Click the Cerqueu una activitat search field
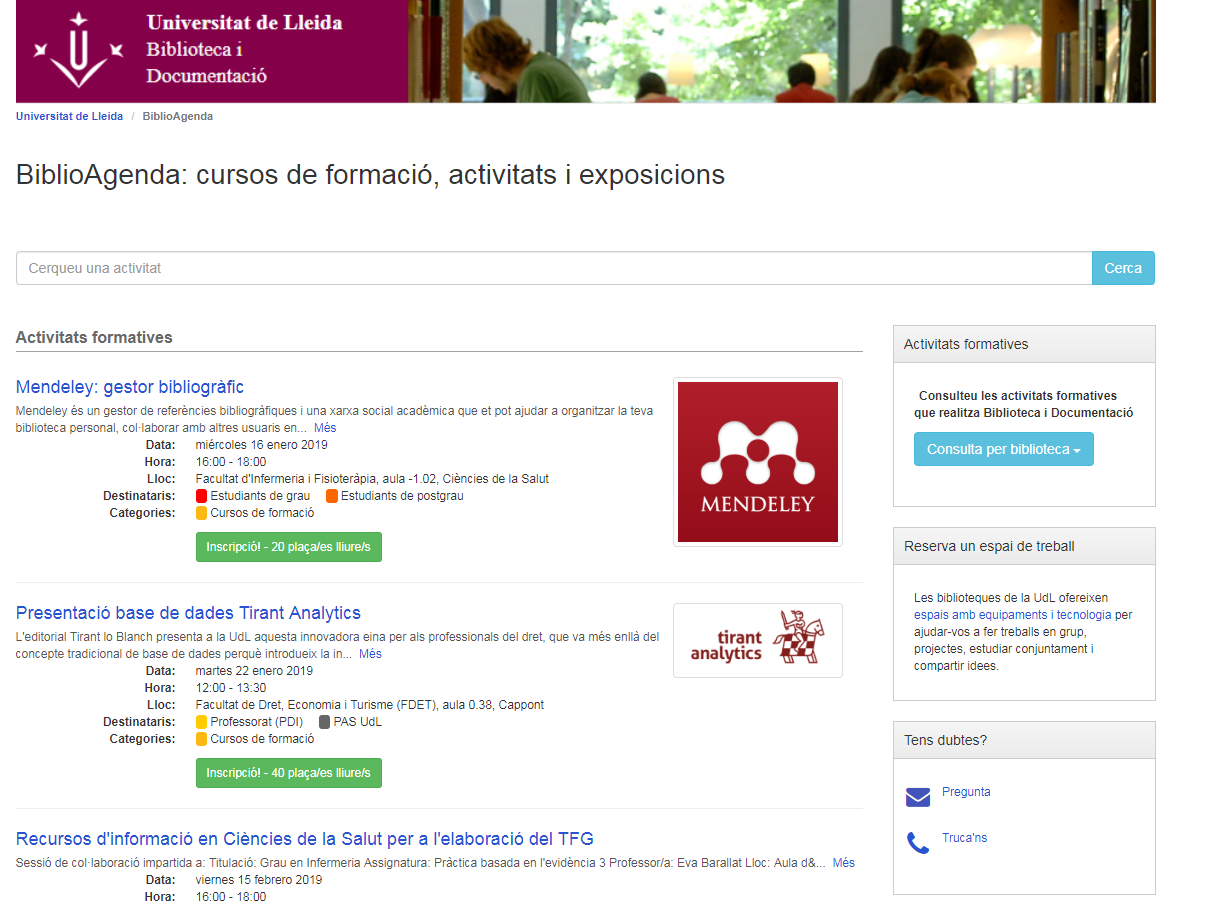1228x906 pixels. coord(550,268)
